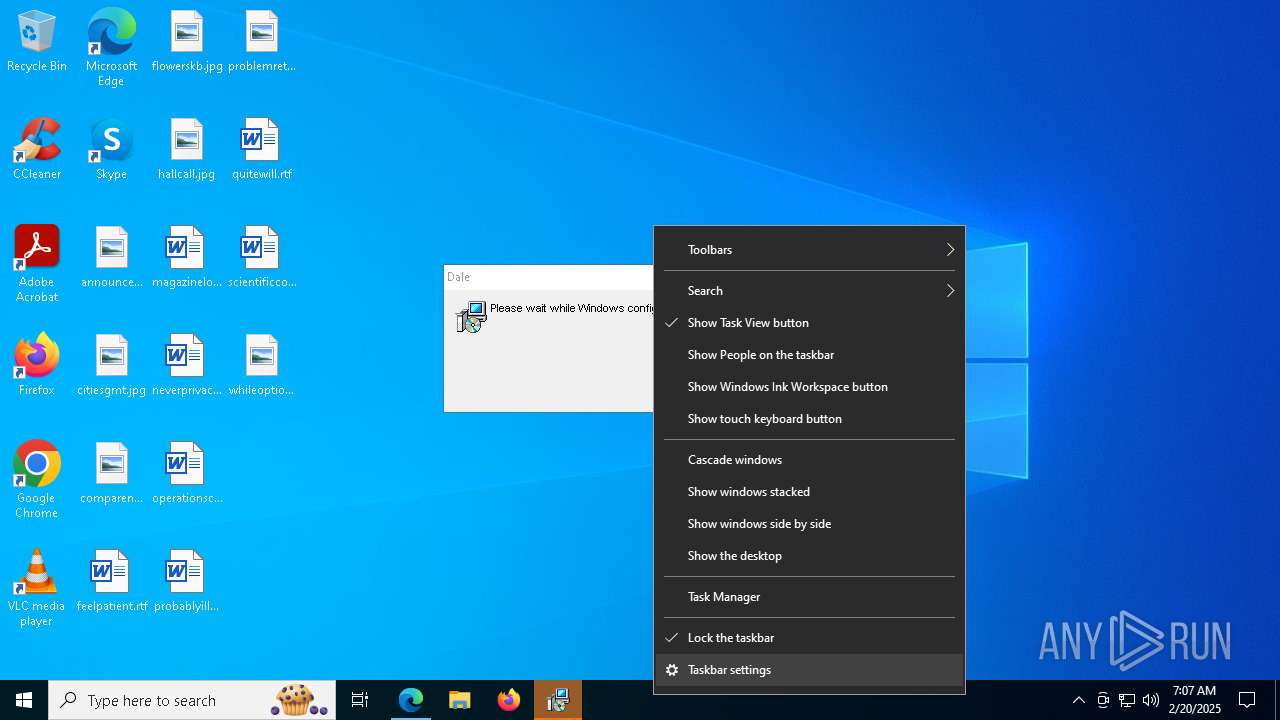The width and height of the screenshot is (1280, 720).
Task: Open Taskbar settings
Action: tap(809, 670)
